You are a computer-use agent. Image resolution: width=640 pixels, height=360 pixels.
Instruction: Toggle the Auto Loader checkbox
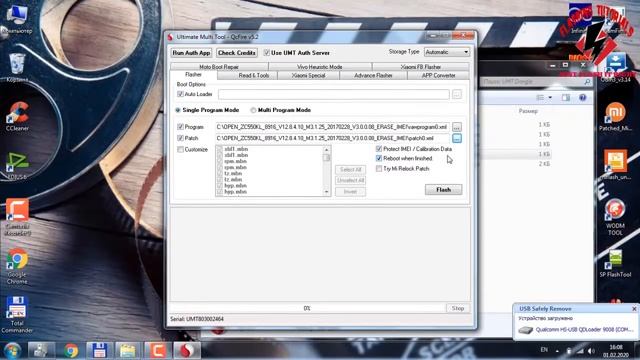pyautogui.click(x=180, y=94)
